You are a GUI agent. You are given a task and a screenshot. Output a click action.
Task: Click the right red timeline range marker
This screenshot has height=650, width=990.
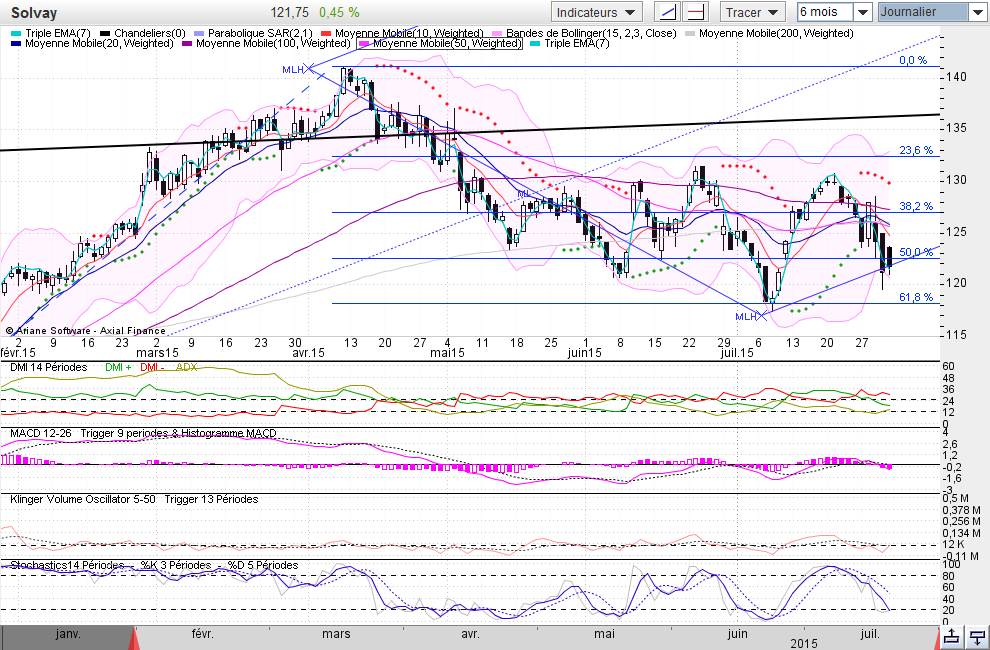(937, 638)
